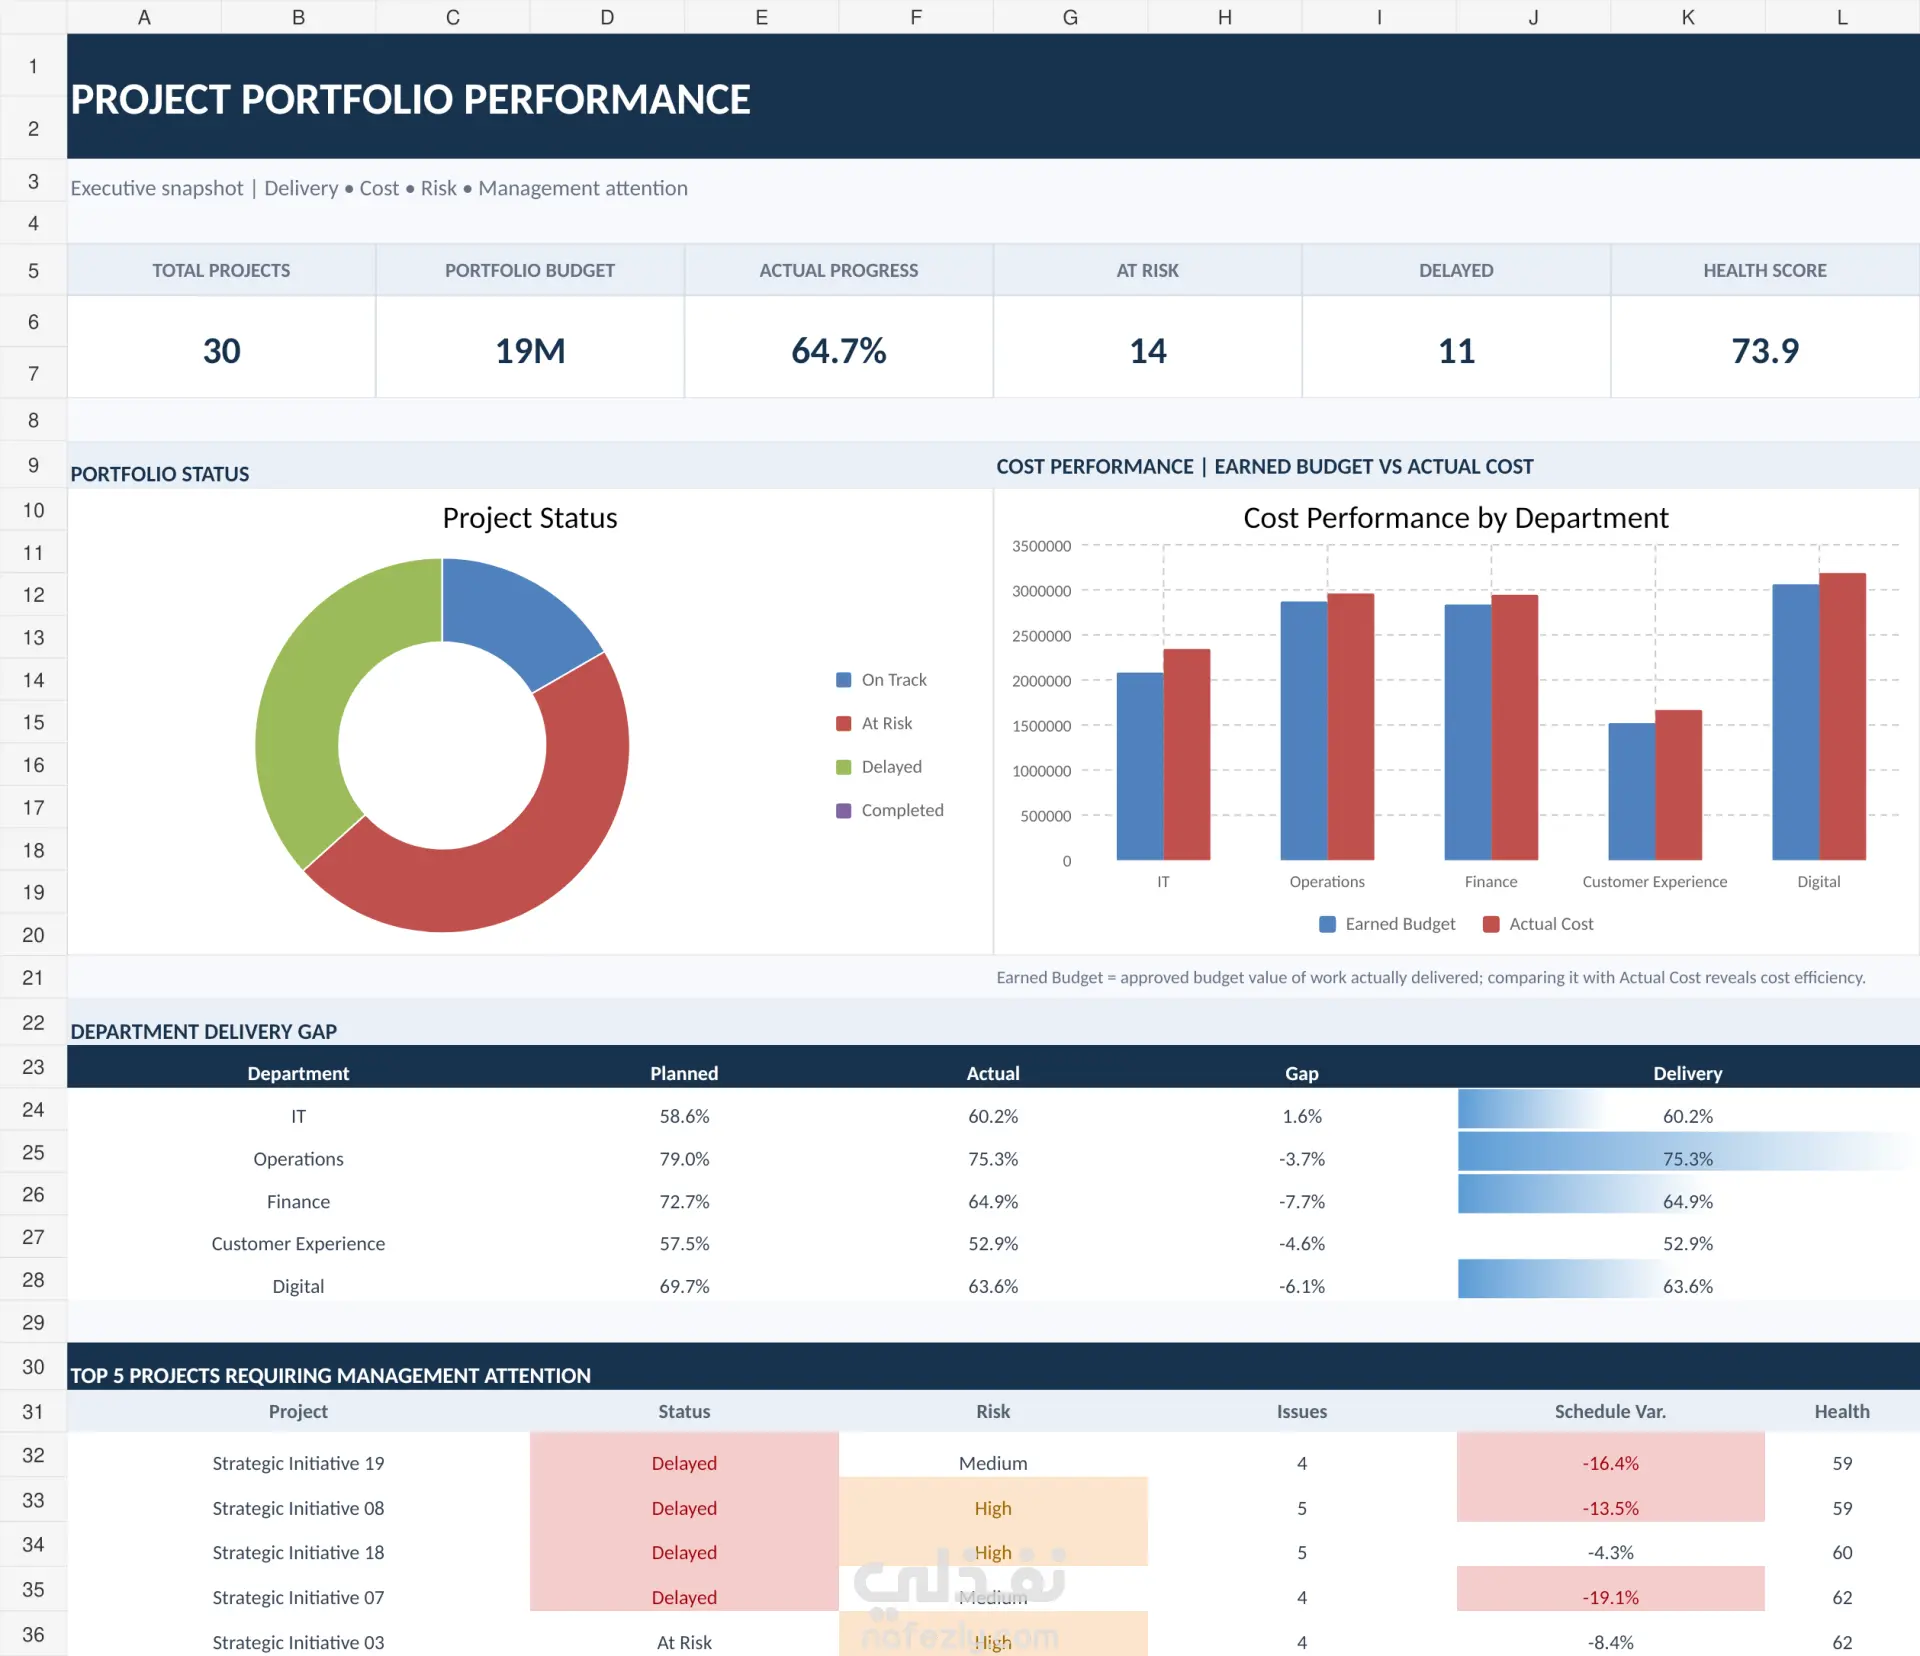Viewport: 1920px width, 1656px height.
Task: Click the Delayed legend swatch
Action: 843,767
